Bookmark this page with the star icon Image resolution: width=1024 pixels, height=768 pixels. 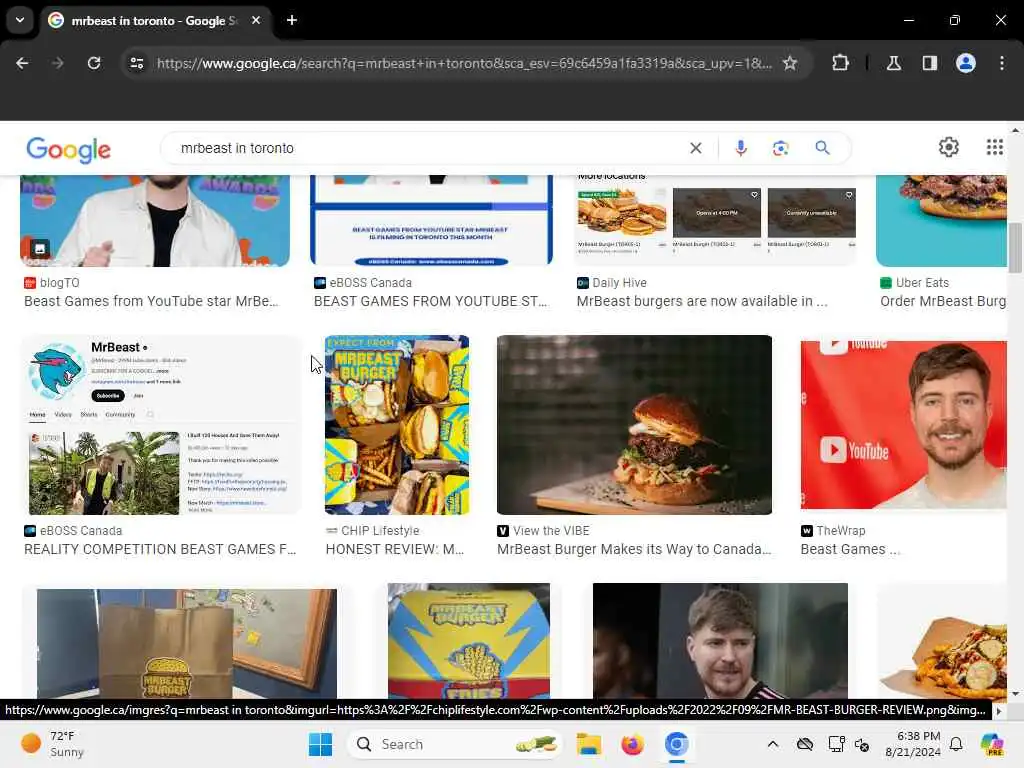[x=790, y=63]
